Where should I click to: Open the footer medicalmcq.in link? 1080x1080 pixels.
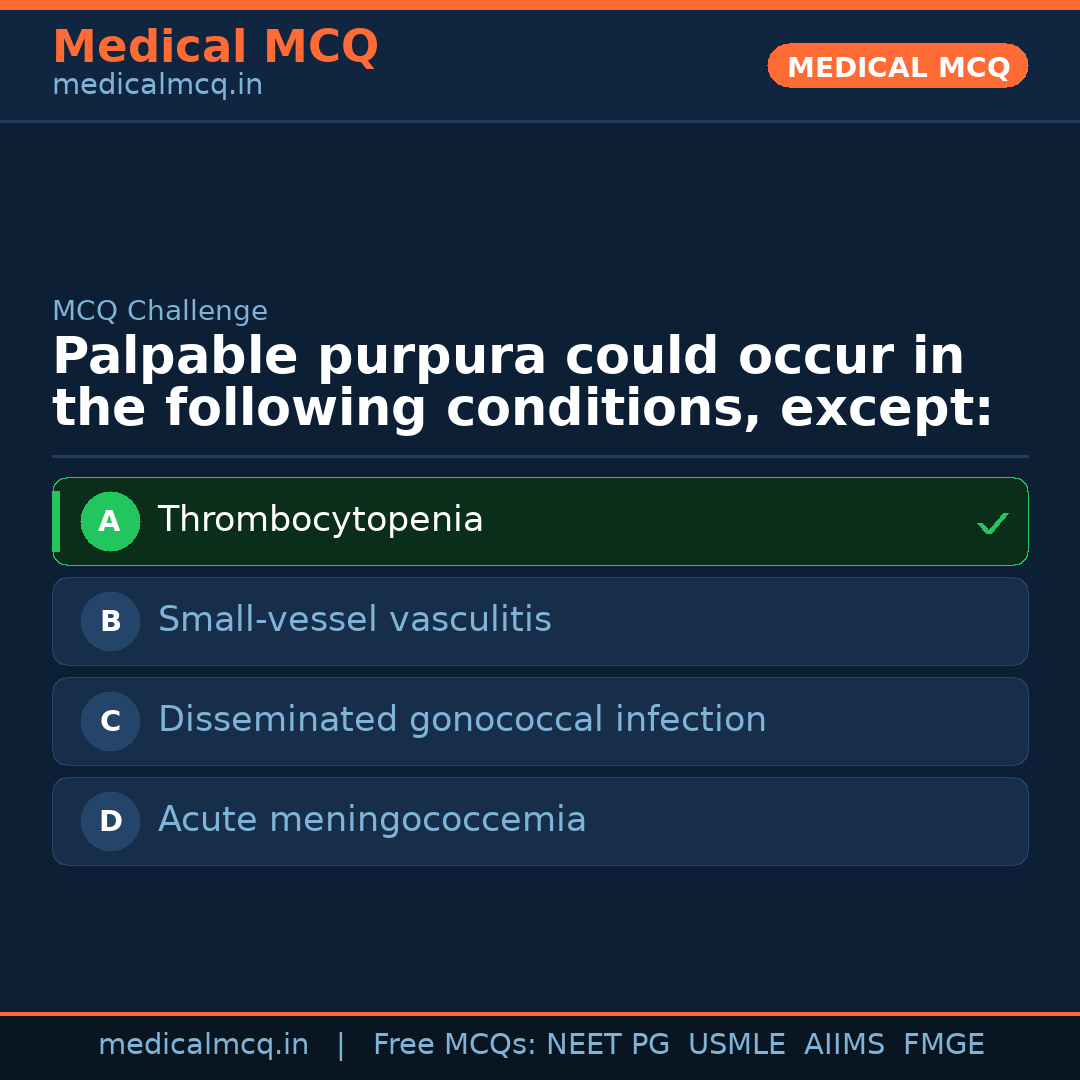tap(203, 1045)
